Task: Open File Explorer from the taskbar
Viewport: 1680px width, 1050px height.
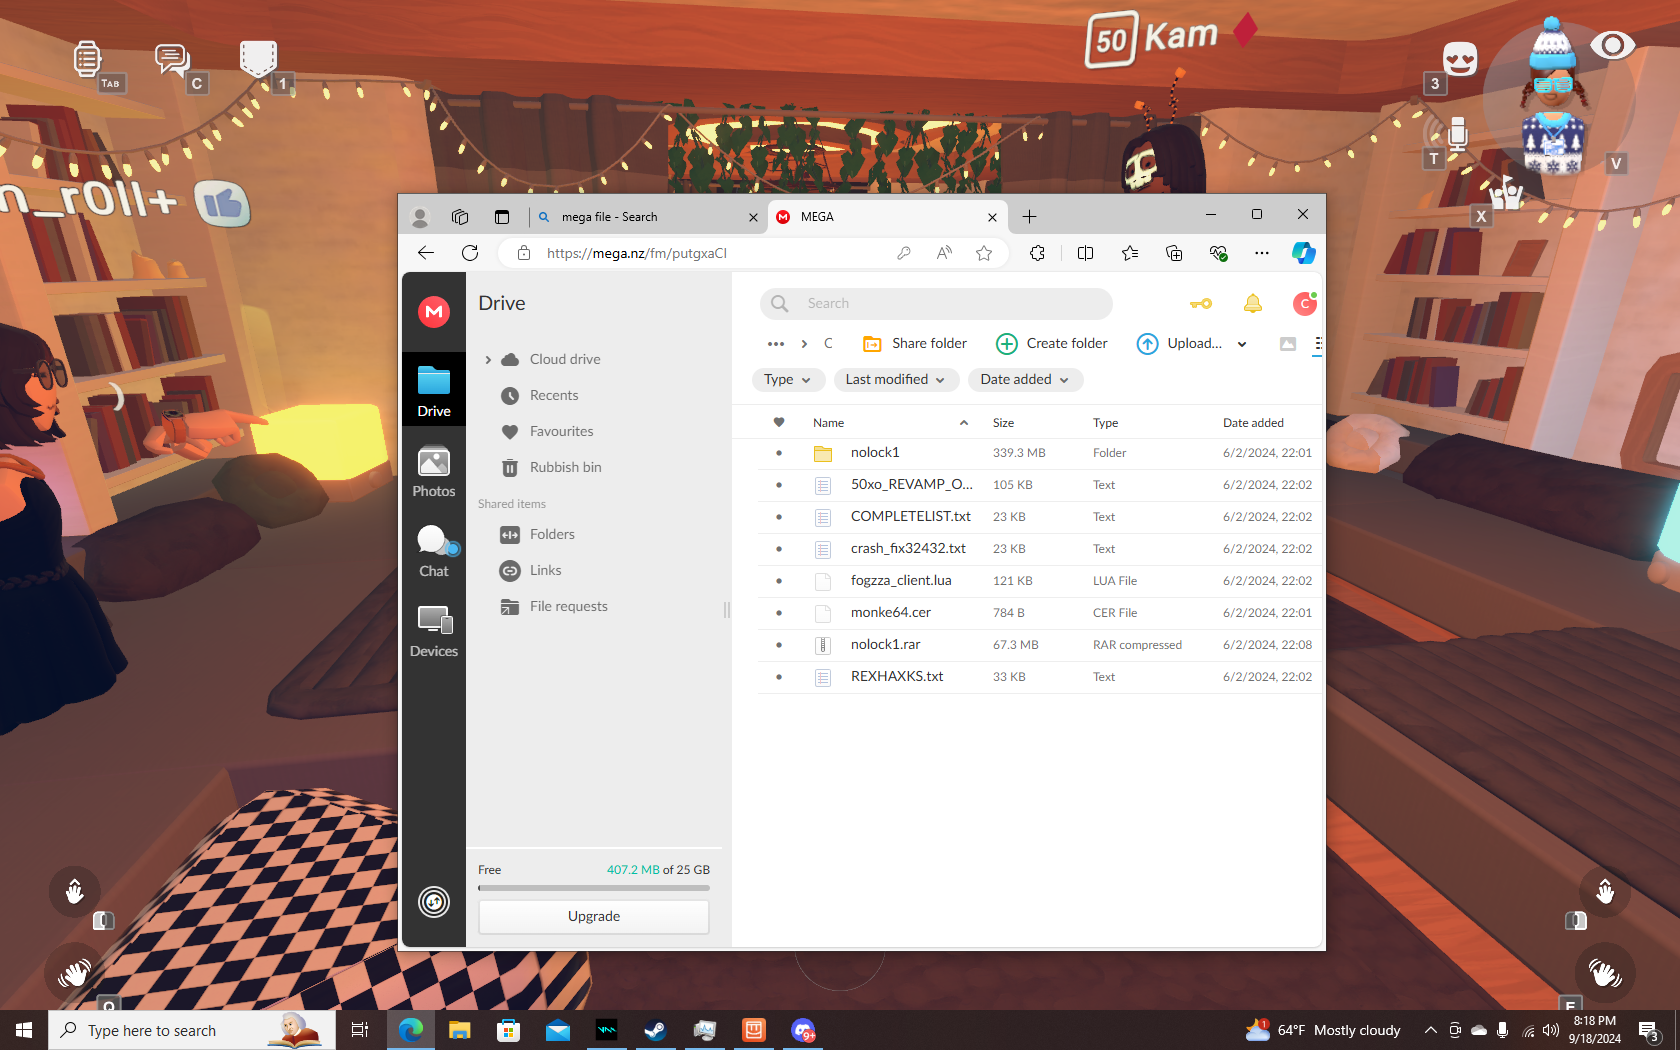Action: [459, 1030]
